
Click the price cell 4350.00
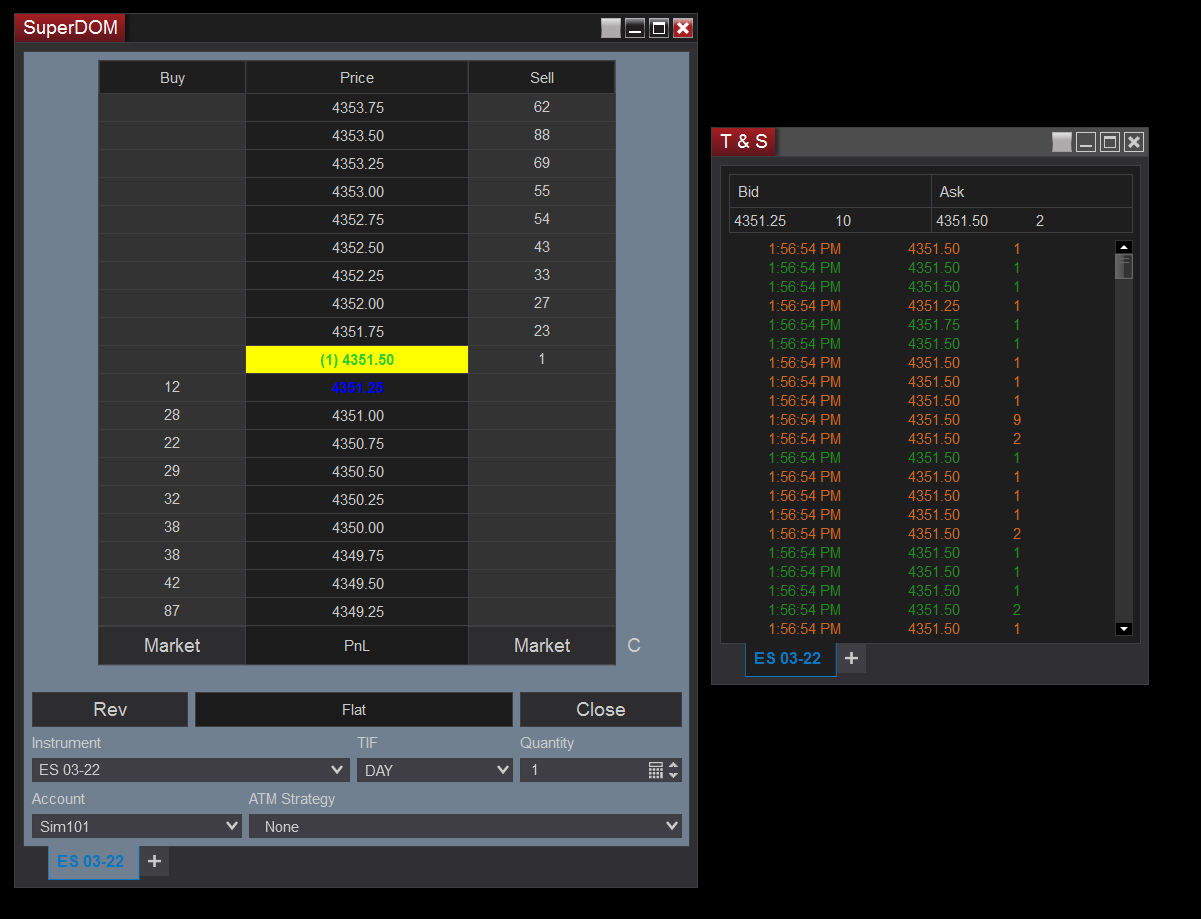point(357,528)
